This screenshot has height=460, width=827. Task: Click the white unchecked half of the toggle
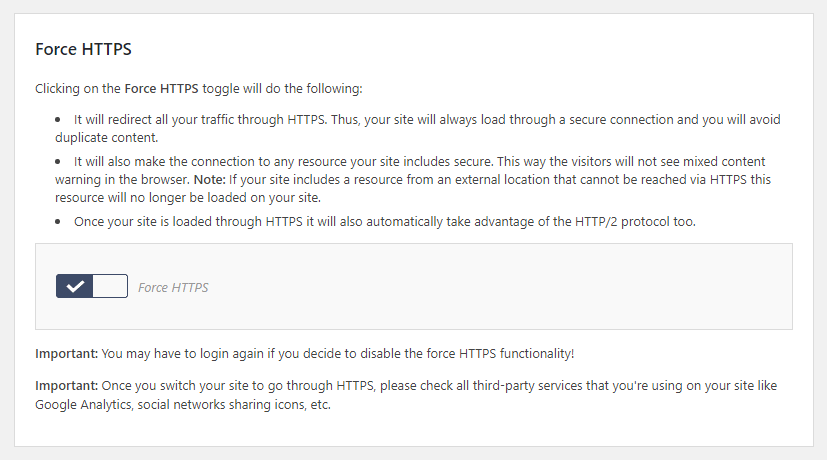point(110,286)
